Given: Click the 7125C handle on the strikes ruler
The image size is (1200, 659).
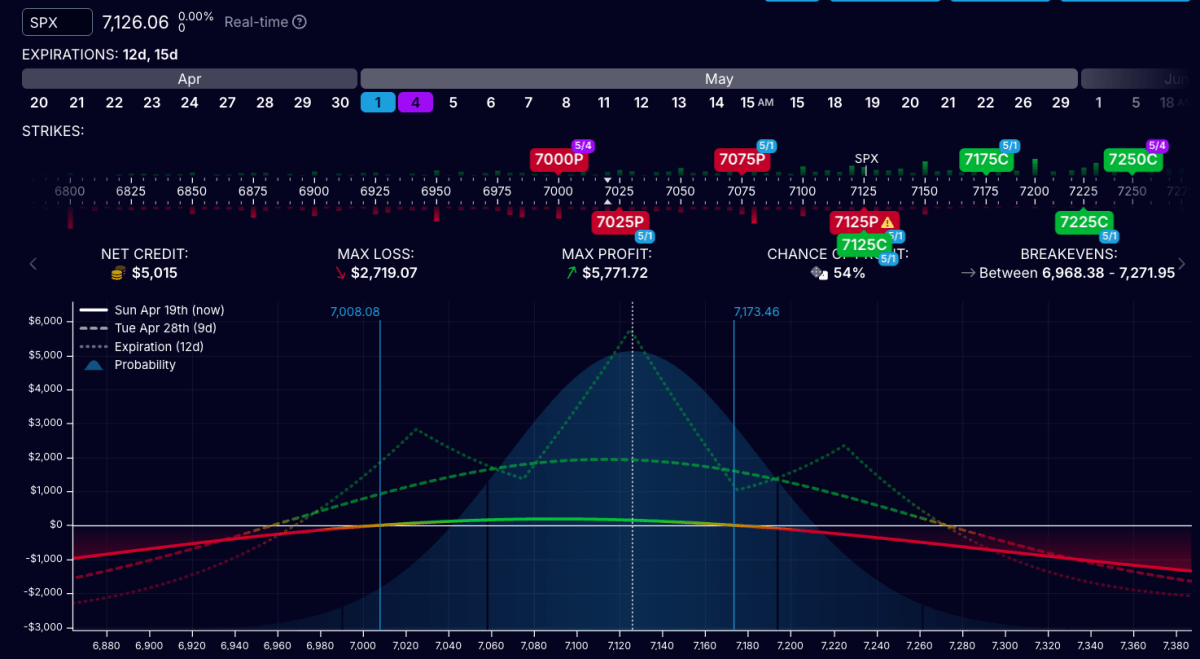Looking at the screenshot, I should (x=866, y=244).
